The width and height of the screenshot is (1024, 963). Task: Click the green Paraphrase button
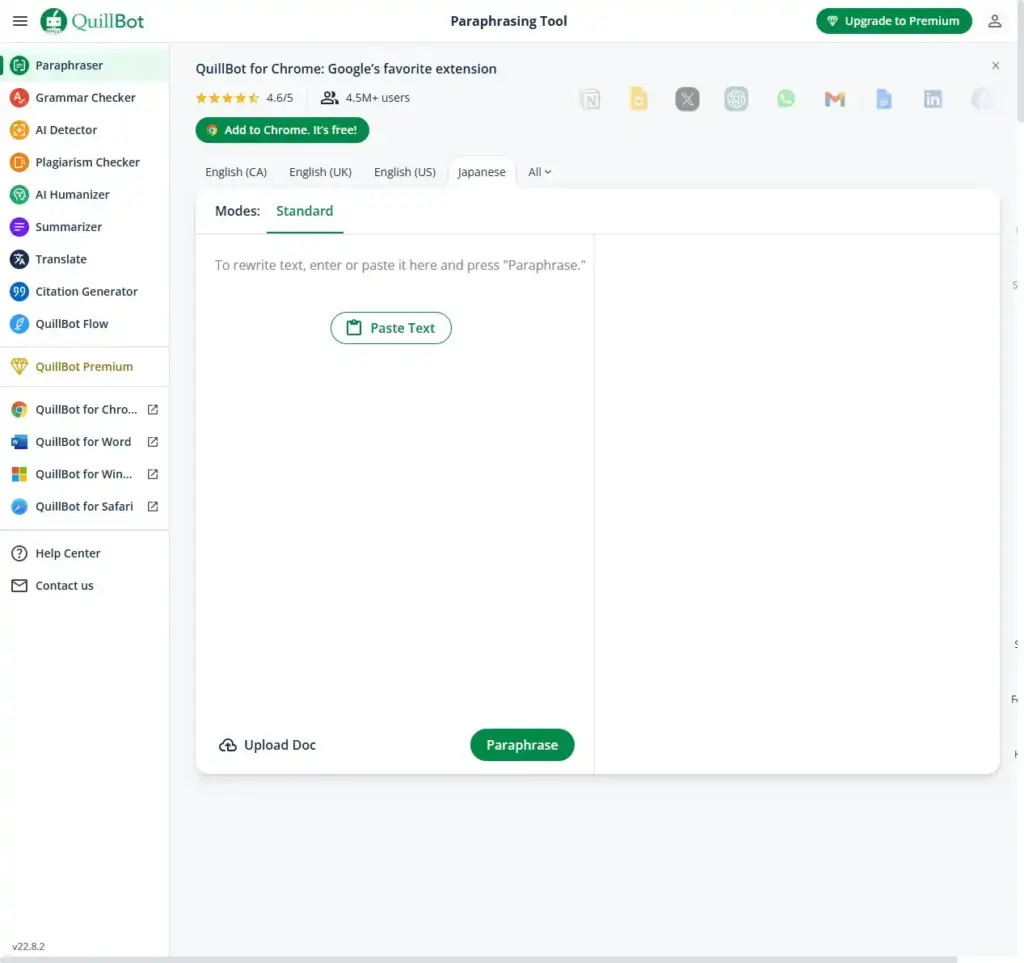click(x=522, y=745)
